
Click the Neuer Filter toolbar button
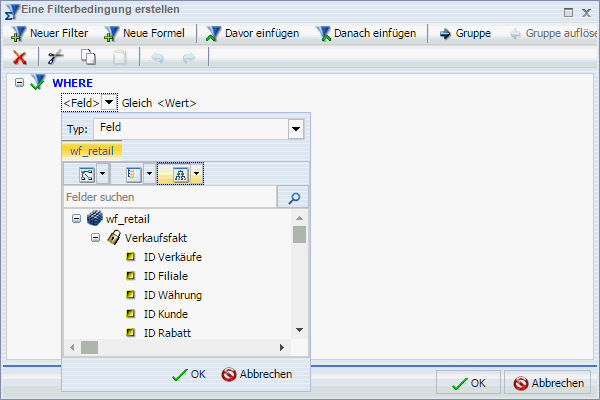(x=50, y=33)
